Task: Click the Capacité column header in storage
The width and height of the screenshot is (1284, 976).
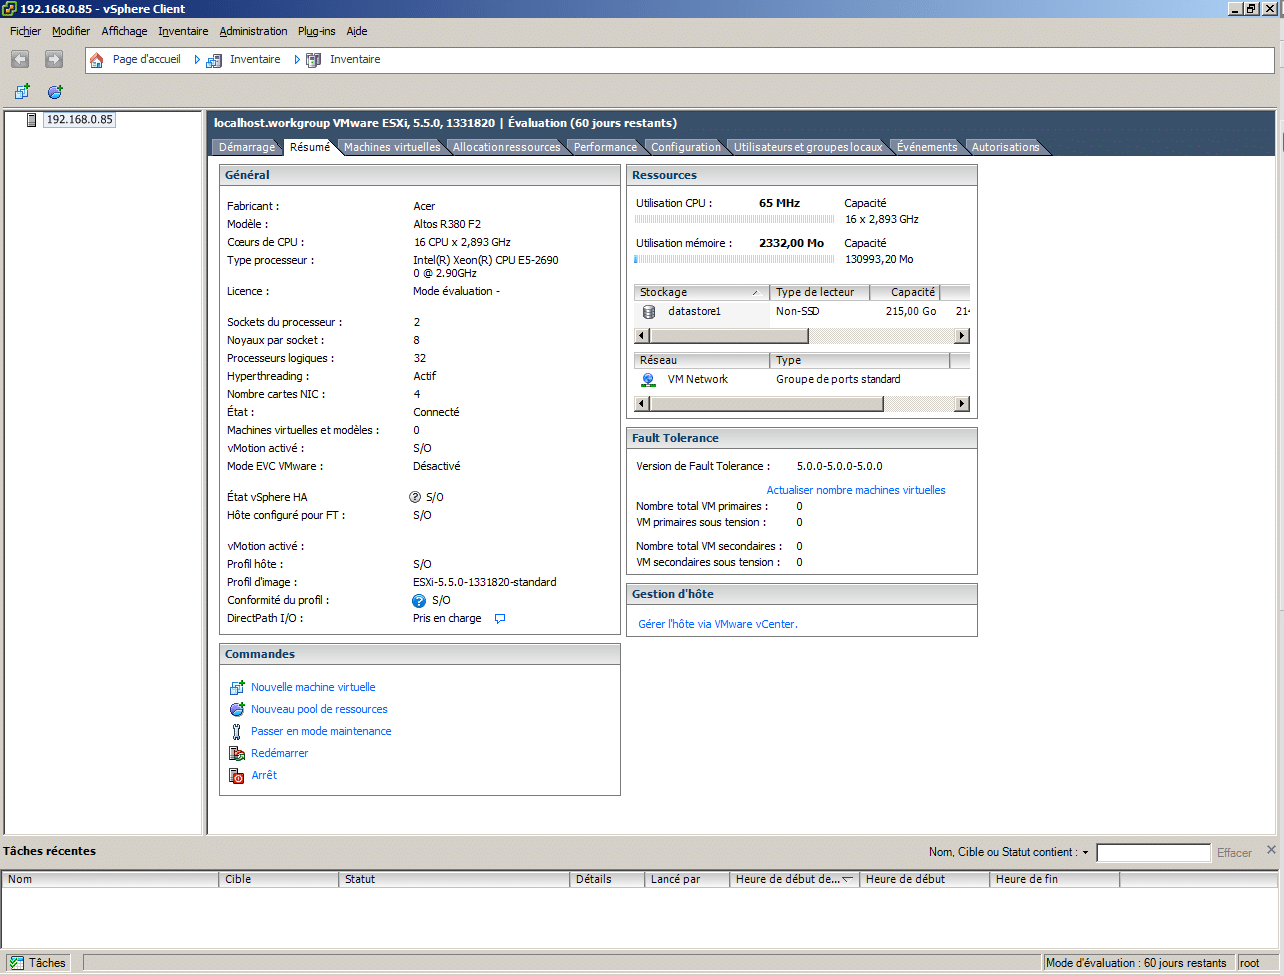Action: [x=906, y=292]
